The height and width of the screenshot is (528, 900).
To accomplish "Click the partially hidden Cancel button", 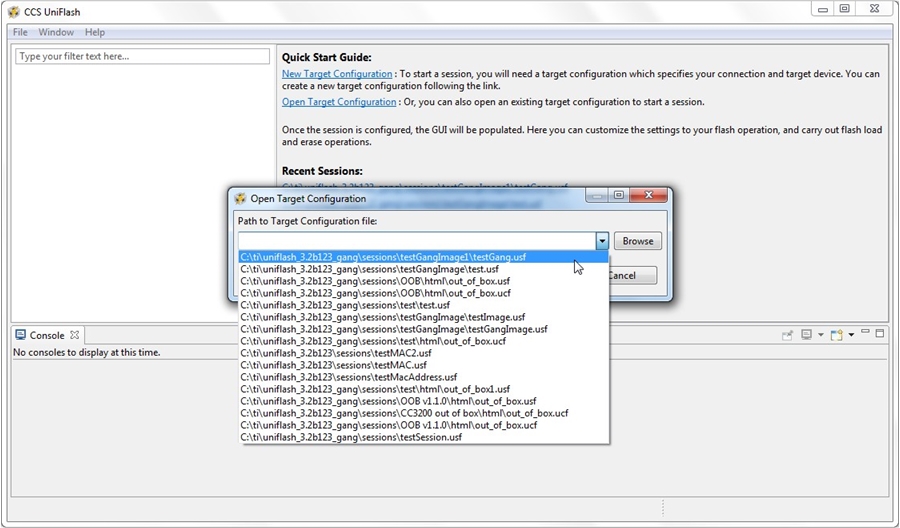I will (x=633, y=275).
